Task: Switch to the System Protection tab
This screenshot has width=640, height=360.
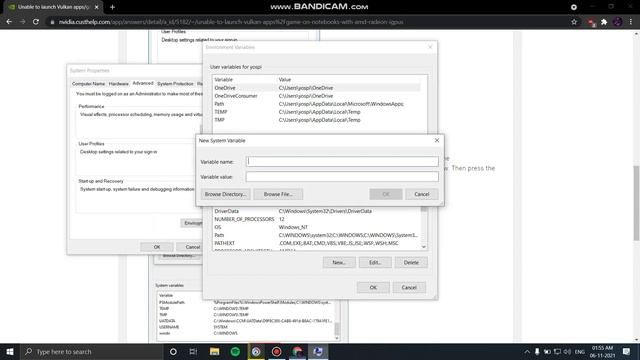Action: (x=175, y=84)
